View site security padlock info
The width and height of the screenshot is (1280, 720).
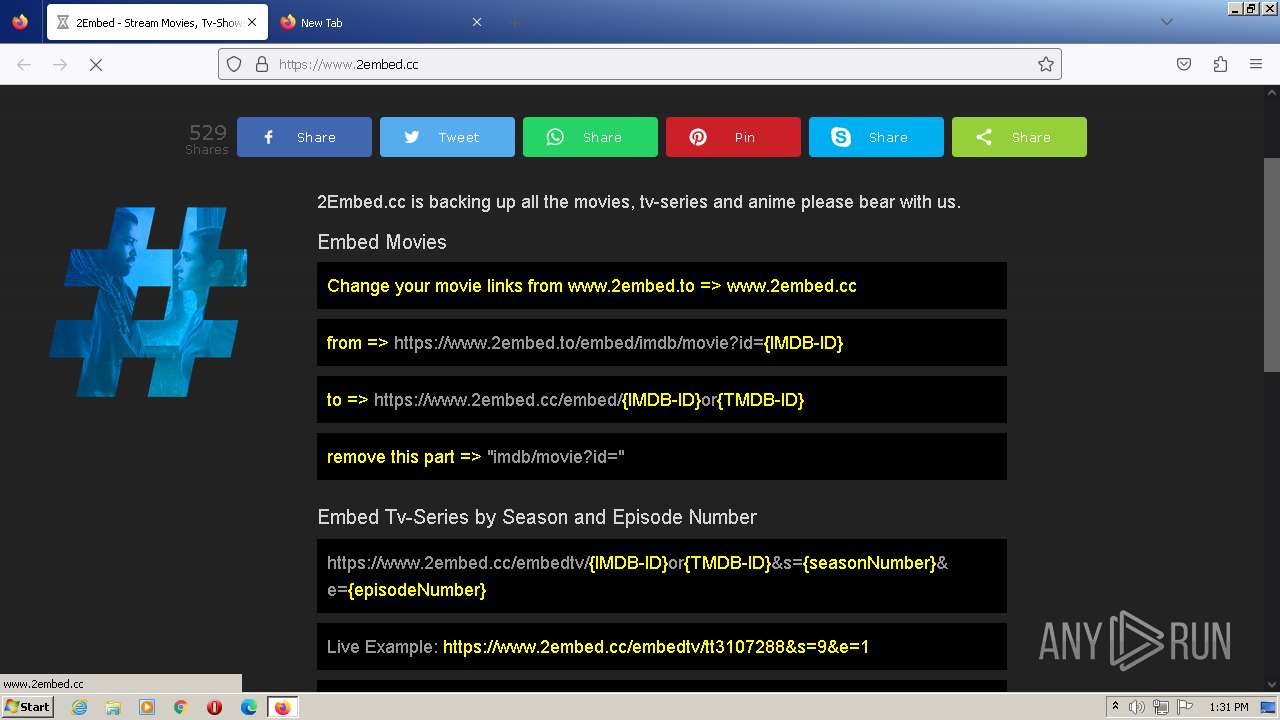coord(262,64)
